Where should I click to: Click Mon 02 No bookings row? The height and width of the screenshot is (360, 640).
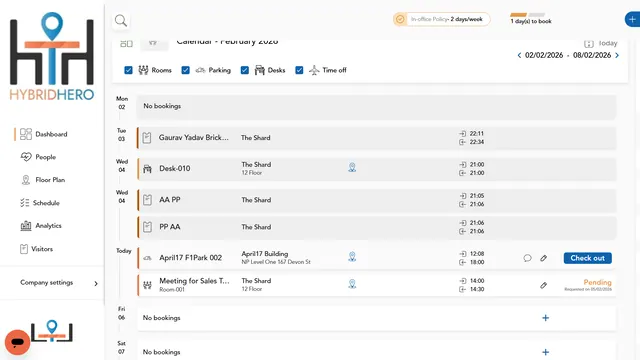click(x=376, y=107)
